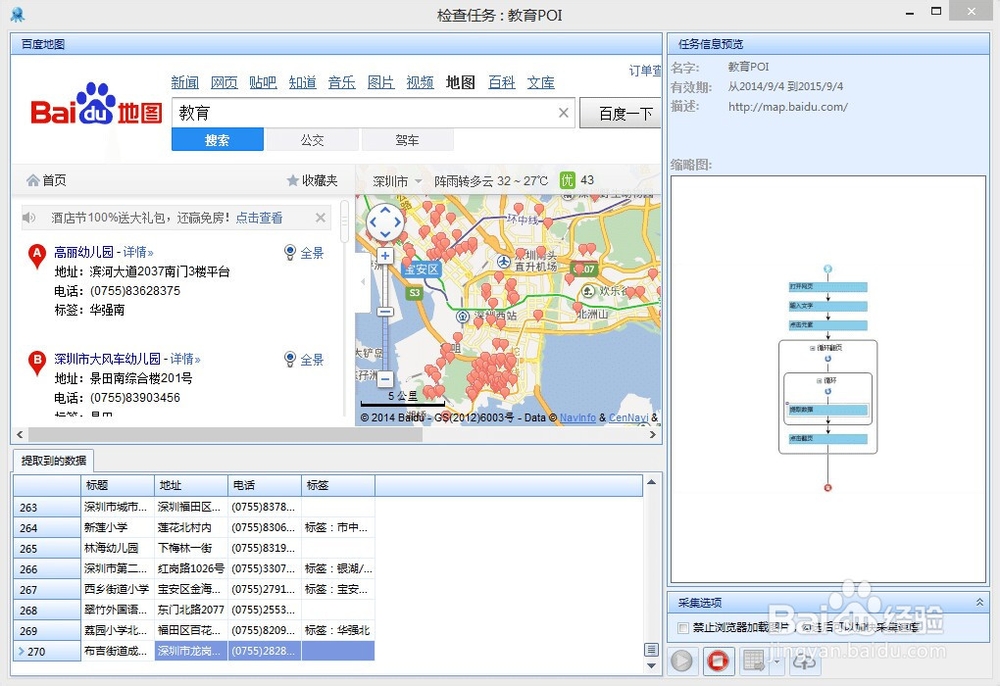This screenshot has width=1000, height=686.
Task: Select the 提取到的数据 tab
Action: click(x=54, y=460)
